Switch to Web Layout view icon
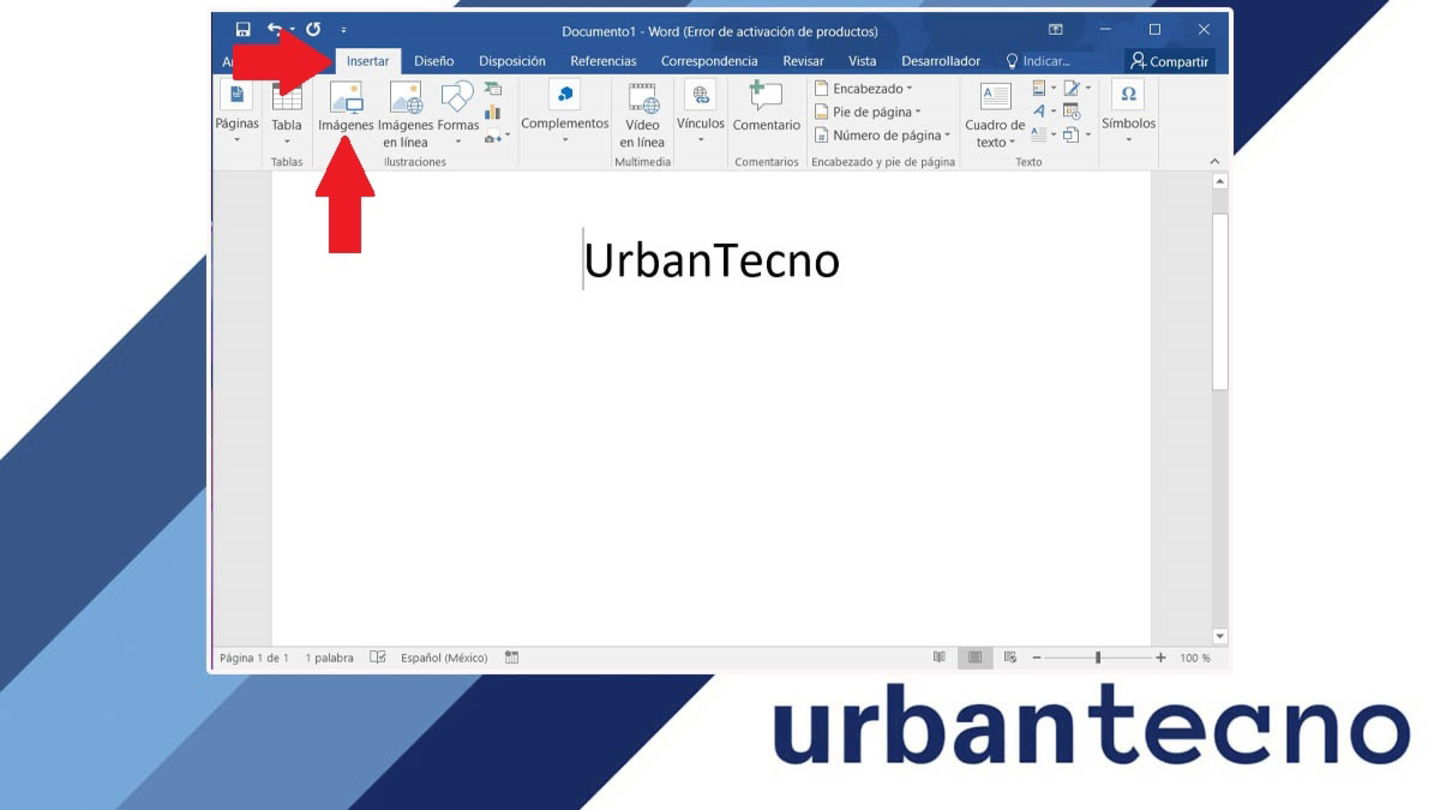 coord(1010,657)
